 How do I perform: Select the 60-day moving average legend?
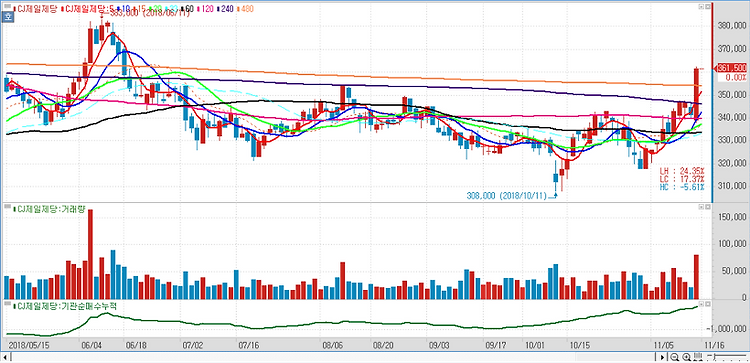[188, 9]
